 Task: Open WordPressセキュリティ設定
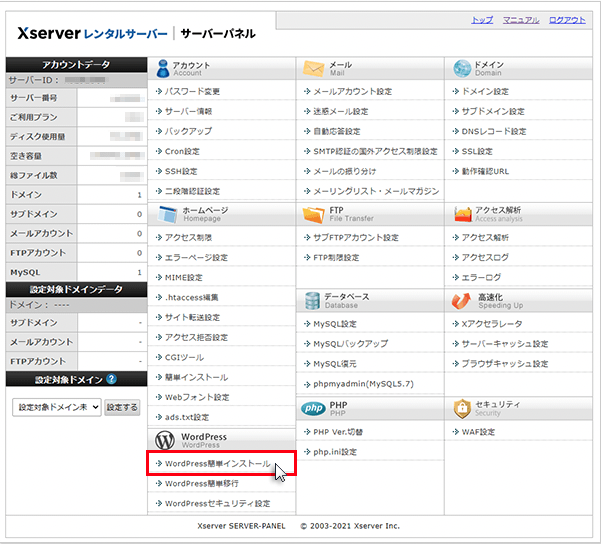217,503
